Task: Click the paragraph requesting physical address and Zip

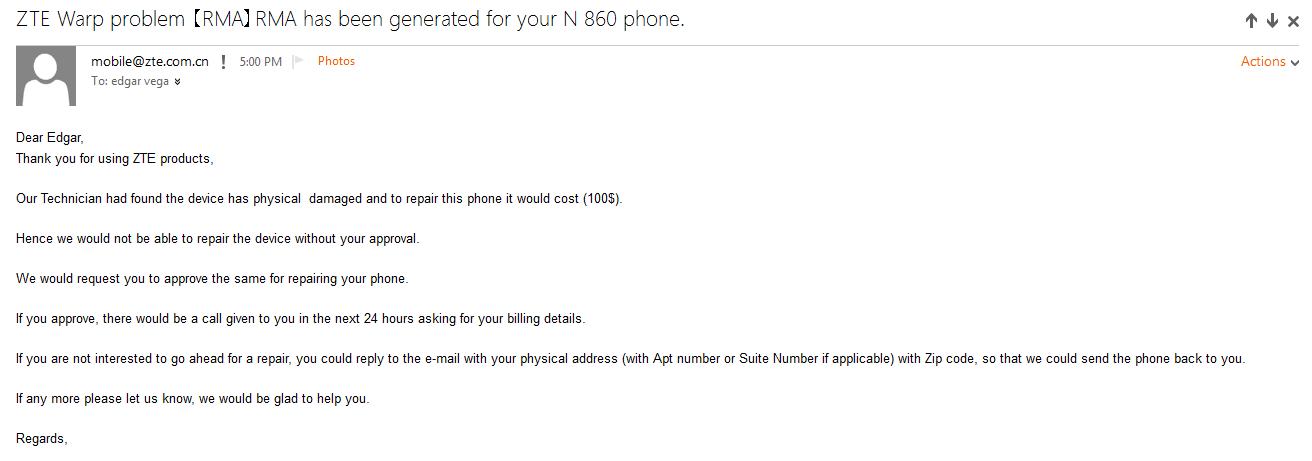Action: click(631, 359)
